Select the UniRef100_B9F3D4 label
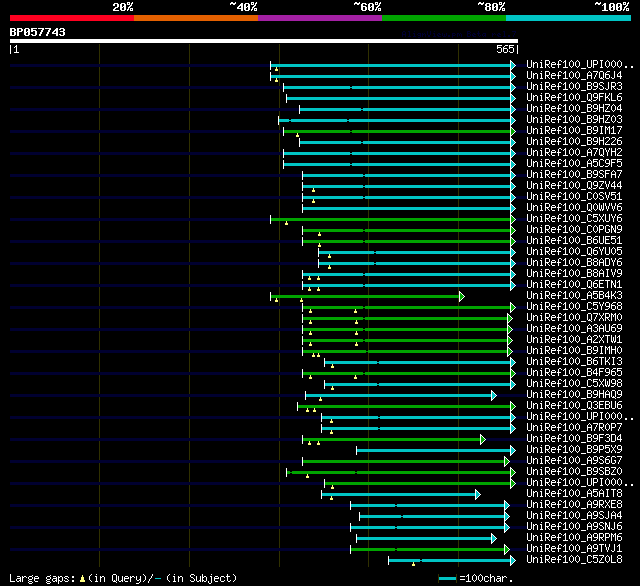Screen dimensions: 640x586 click(x=574, y=439)
